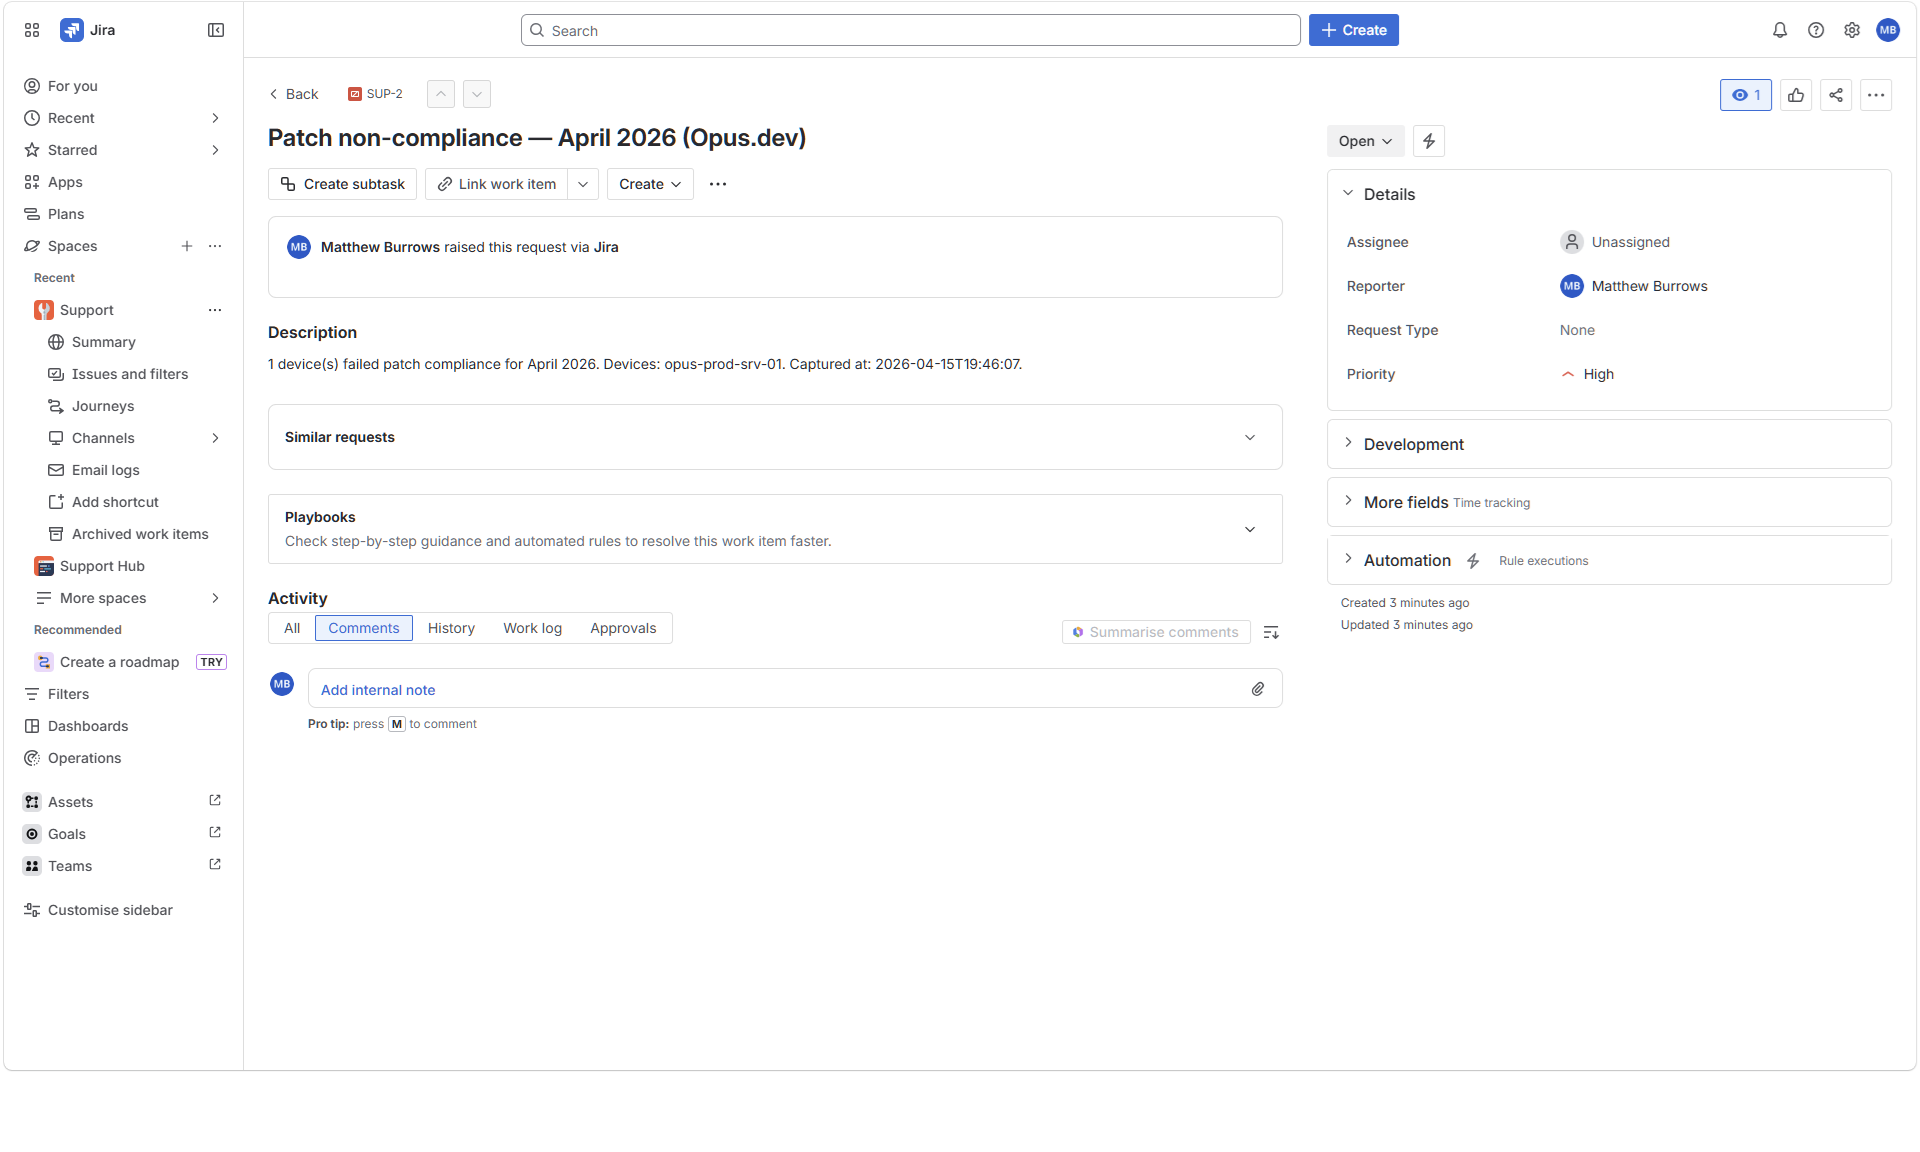Expand Link work item options arrow
The height and width of the screenshot is (1152, 1920).
pyautogui.click(x=583, y=184)
